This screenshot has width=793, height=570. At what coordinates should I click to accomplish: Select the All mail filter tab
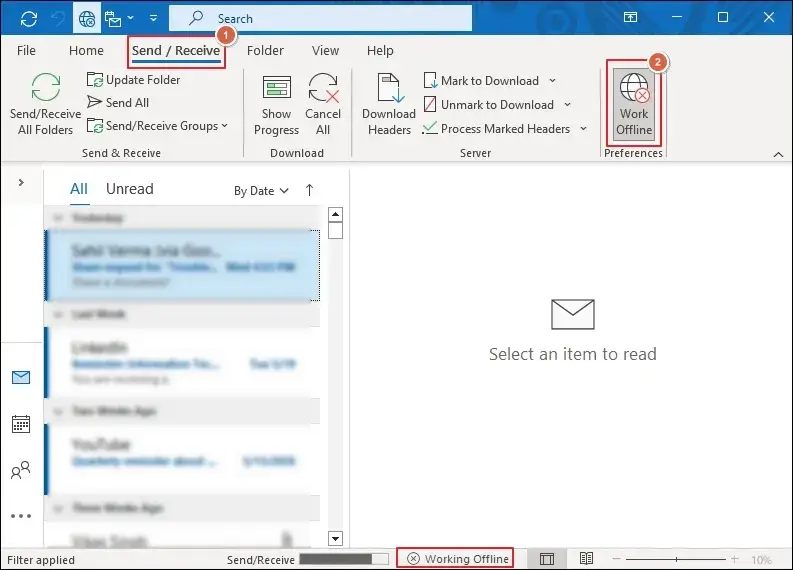click(79, 189)
